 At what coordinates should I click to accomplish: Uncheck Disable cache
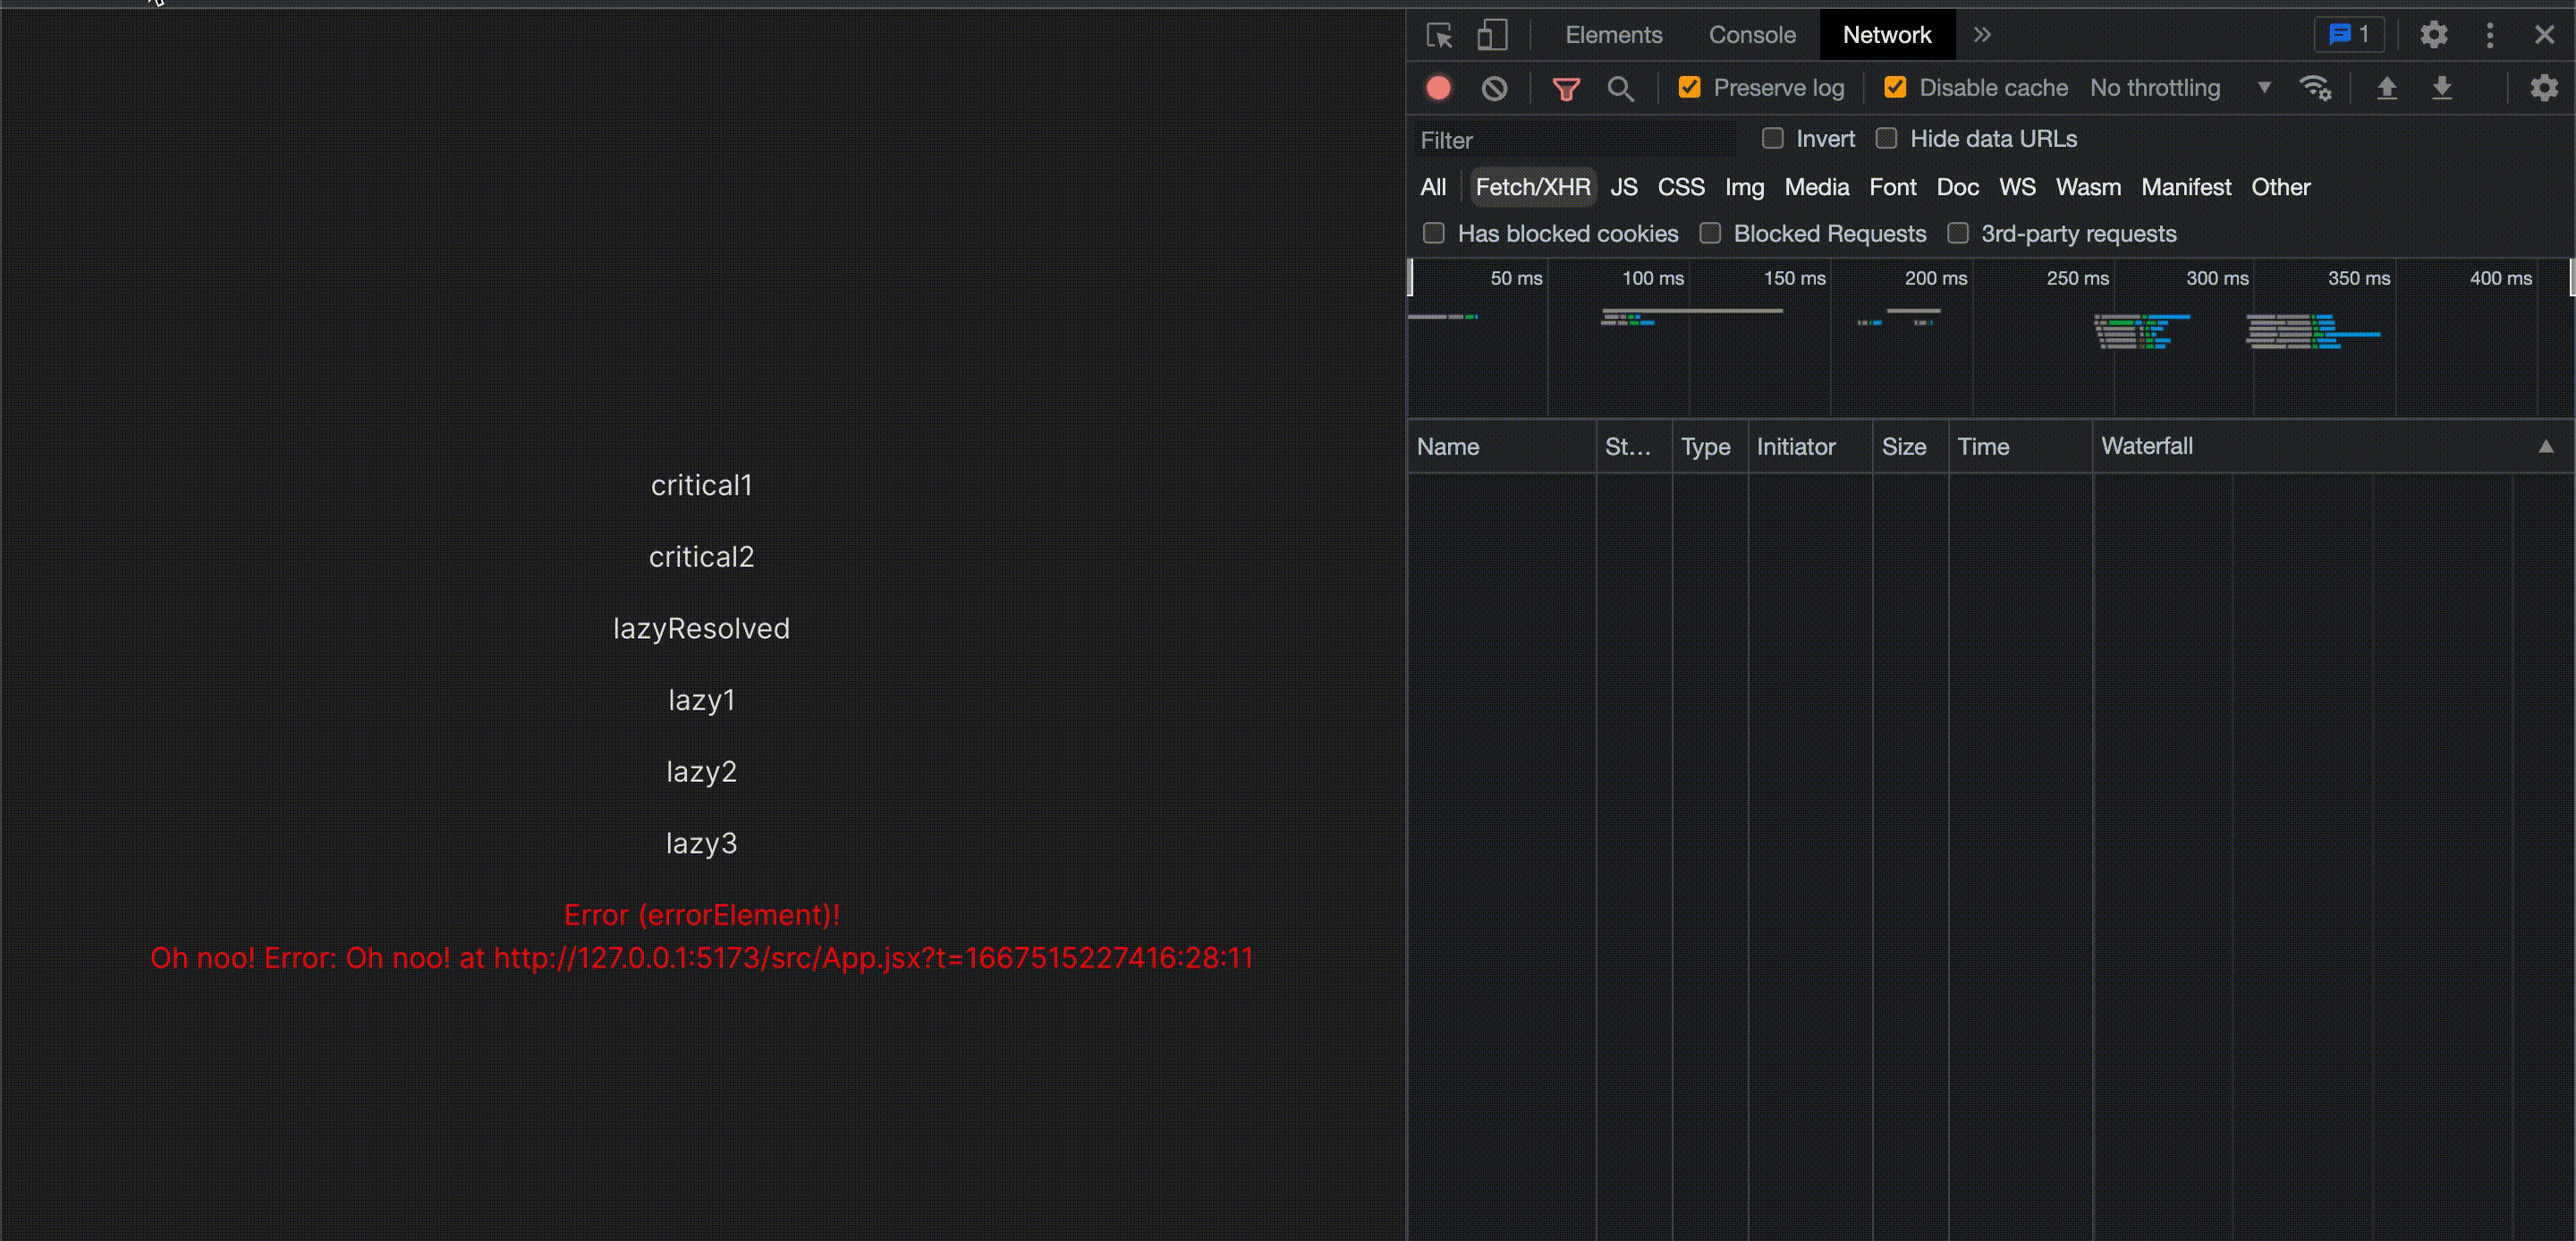(1894, 88)
